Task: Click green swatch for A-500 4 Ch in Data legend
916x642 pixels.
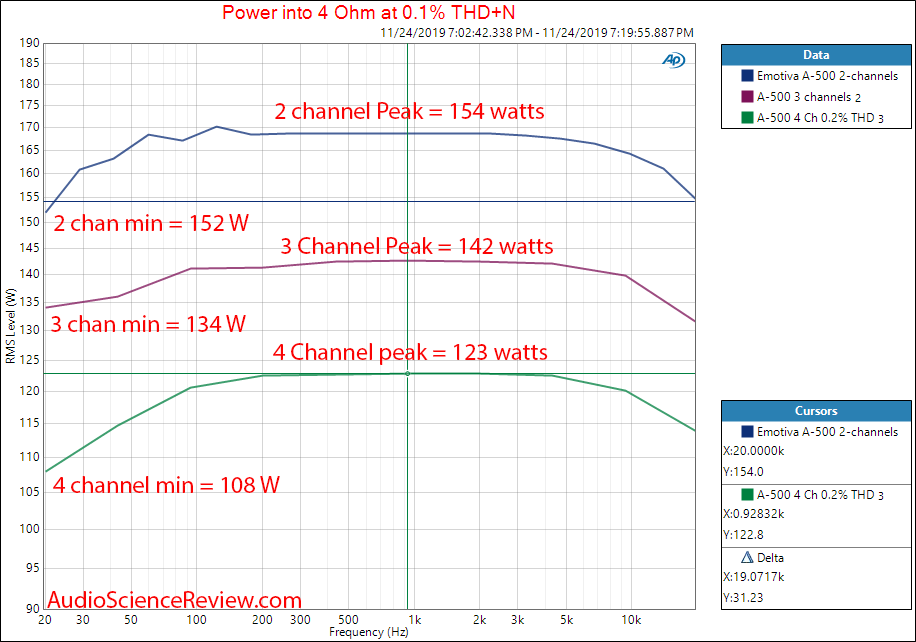Action: click(x=747, y=117)
